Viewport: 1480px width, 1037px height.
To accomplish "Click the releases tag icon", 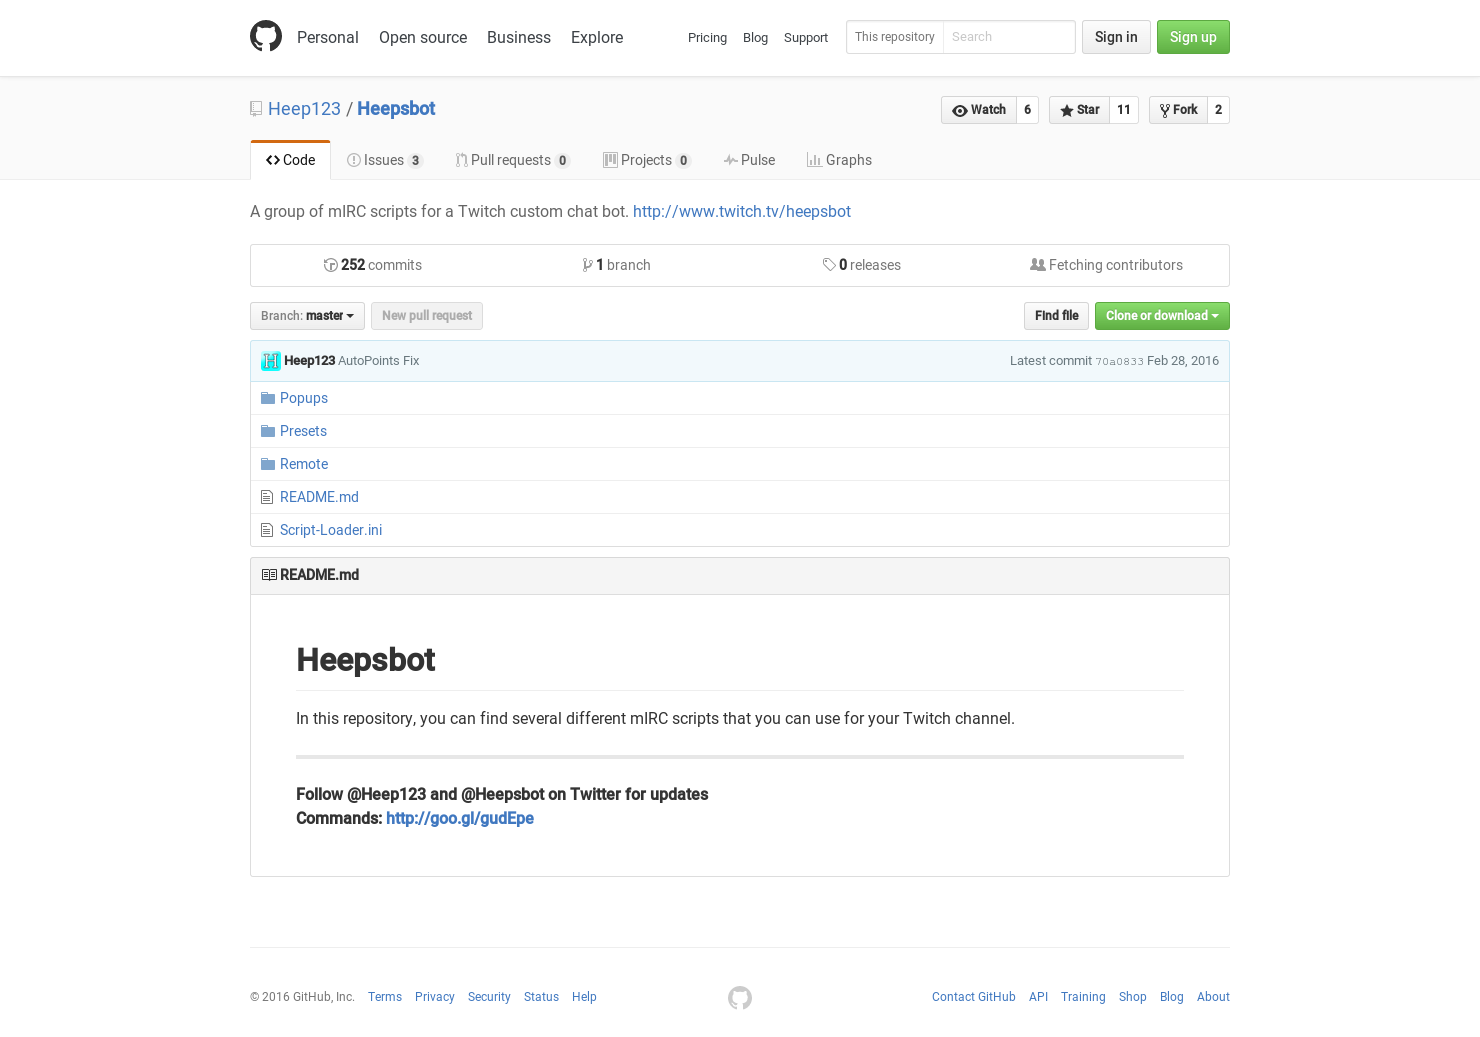I will pos(830,265).
